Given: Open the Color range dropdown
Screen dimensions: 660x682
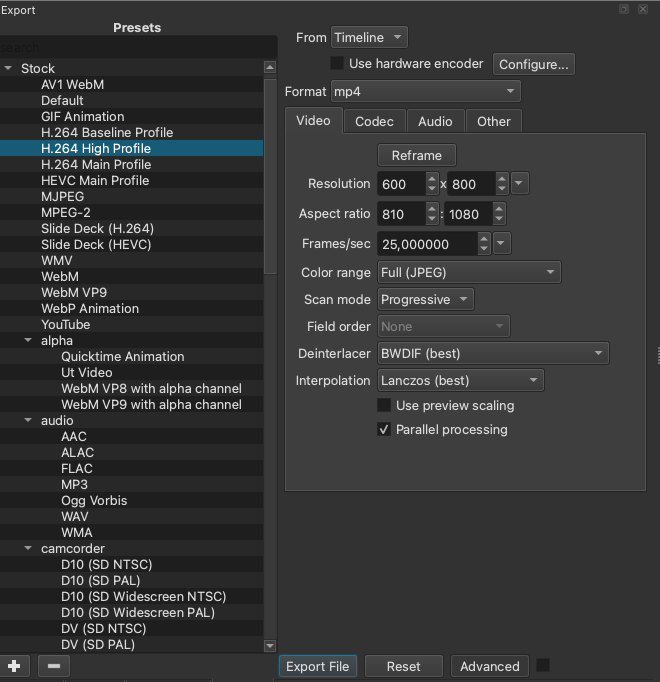Looking at the screenshot, I should pyautogui.click(x=469, y=272).
